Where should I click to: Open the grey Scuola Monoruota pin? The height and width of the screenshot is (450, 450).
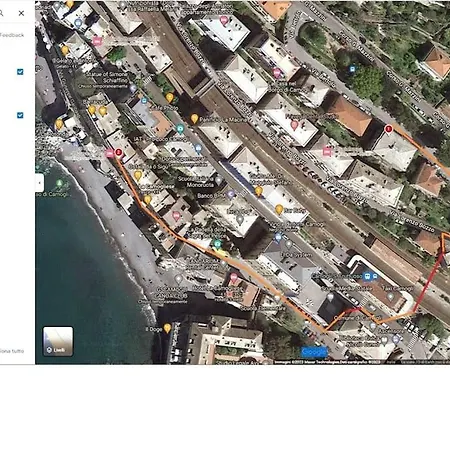pos(219,180)
